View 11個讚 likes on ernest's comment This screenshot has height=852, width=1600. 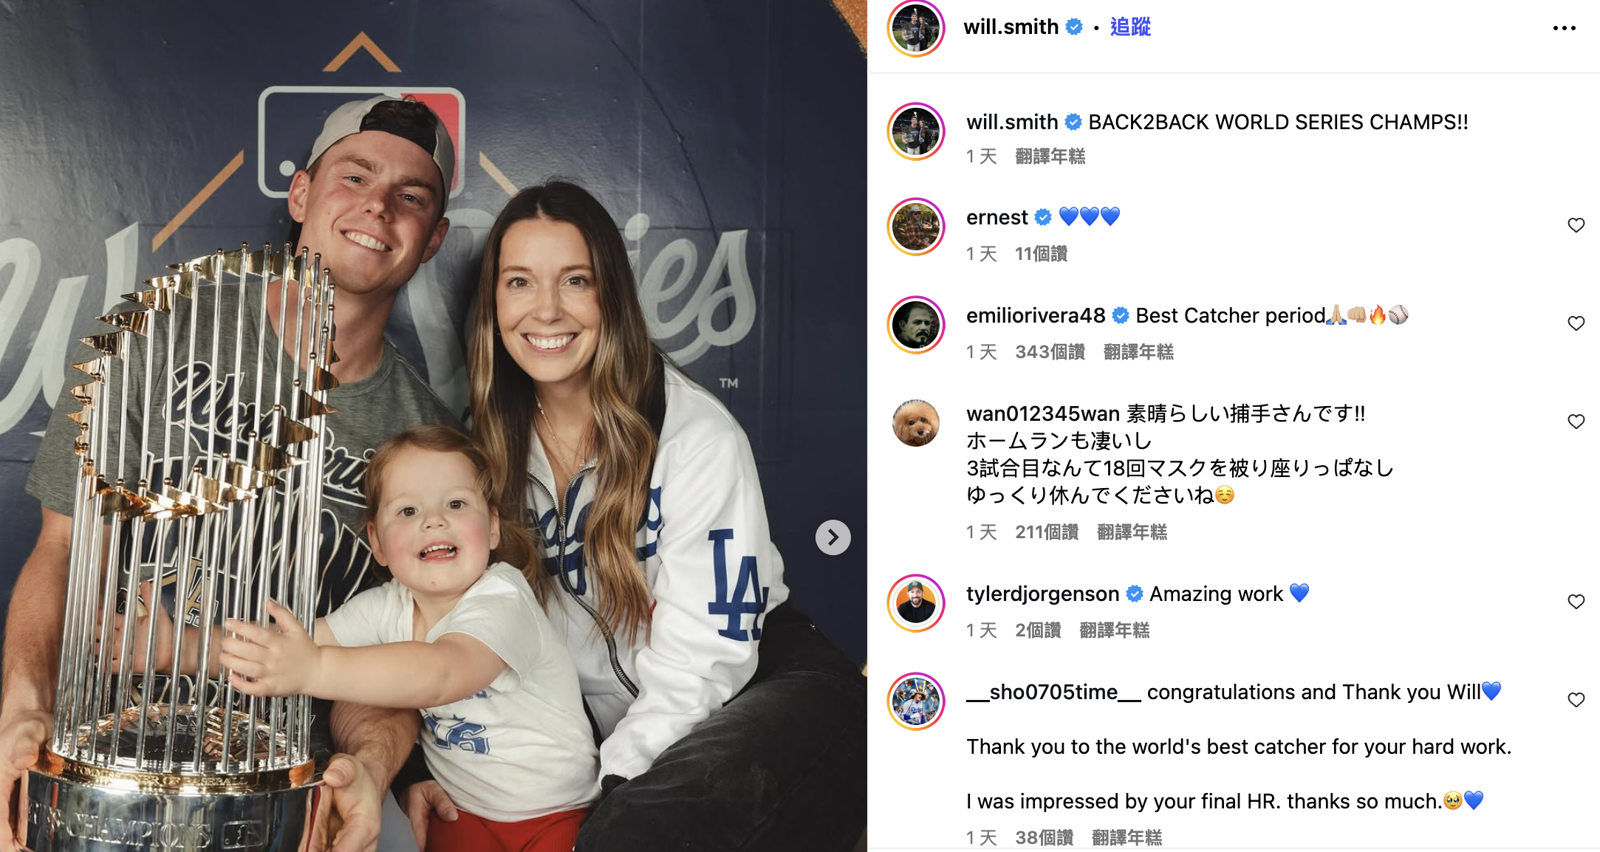(1041, 254)
